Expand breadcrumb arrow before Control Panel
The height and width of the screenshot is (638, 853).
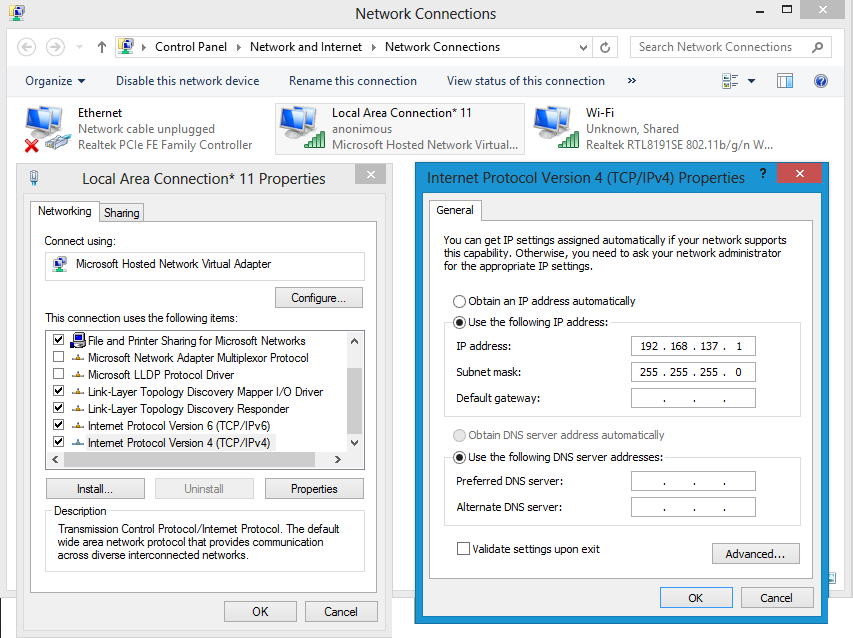144,47
